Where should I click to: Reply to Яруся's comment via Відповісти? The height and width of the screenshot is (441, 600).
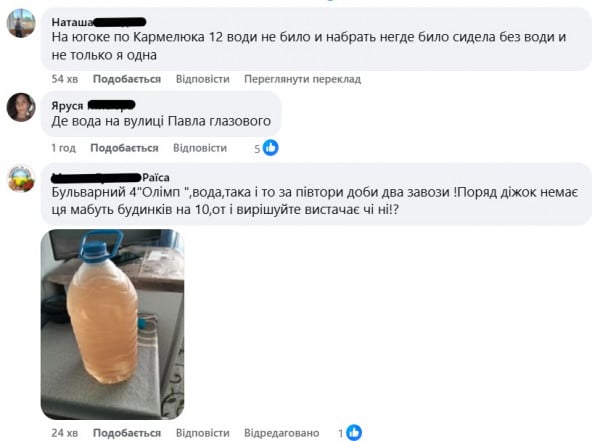(x=200, y=148)
